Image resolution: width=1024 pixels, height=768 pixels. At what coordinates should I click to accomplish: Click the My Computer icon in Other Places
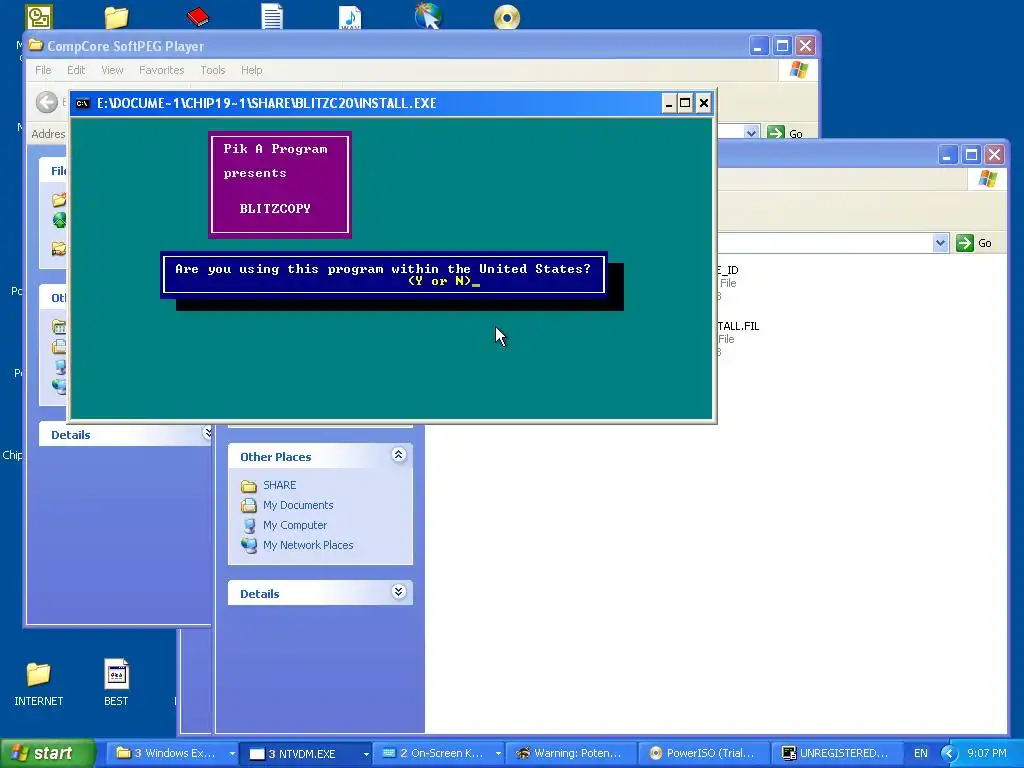(x=249, y=525)
